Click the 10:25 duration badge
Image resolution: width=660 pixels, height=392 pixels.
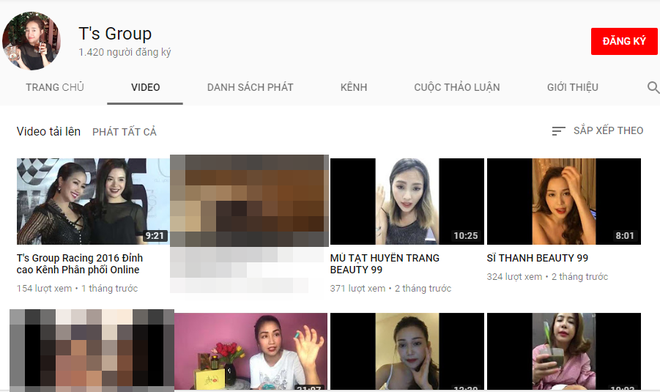pyautogui.click(x=466, y=236)
